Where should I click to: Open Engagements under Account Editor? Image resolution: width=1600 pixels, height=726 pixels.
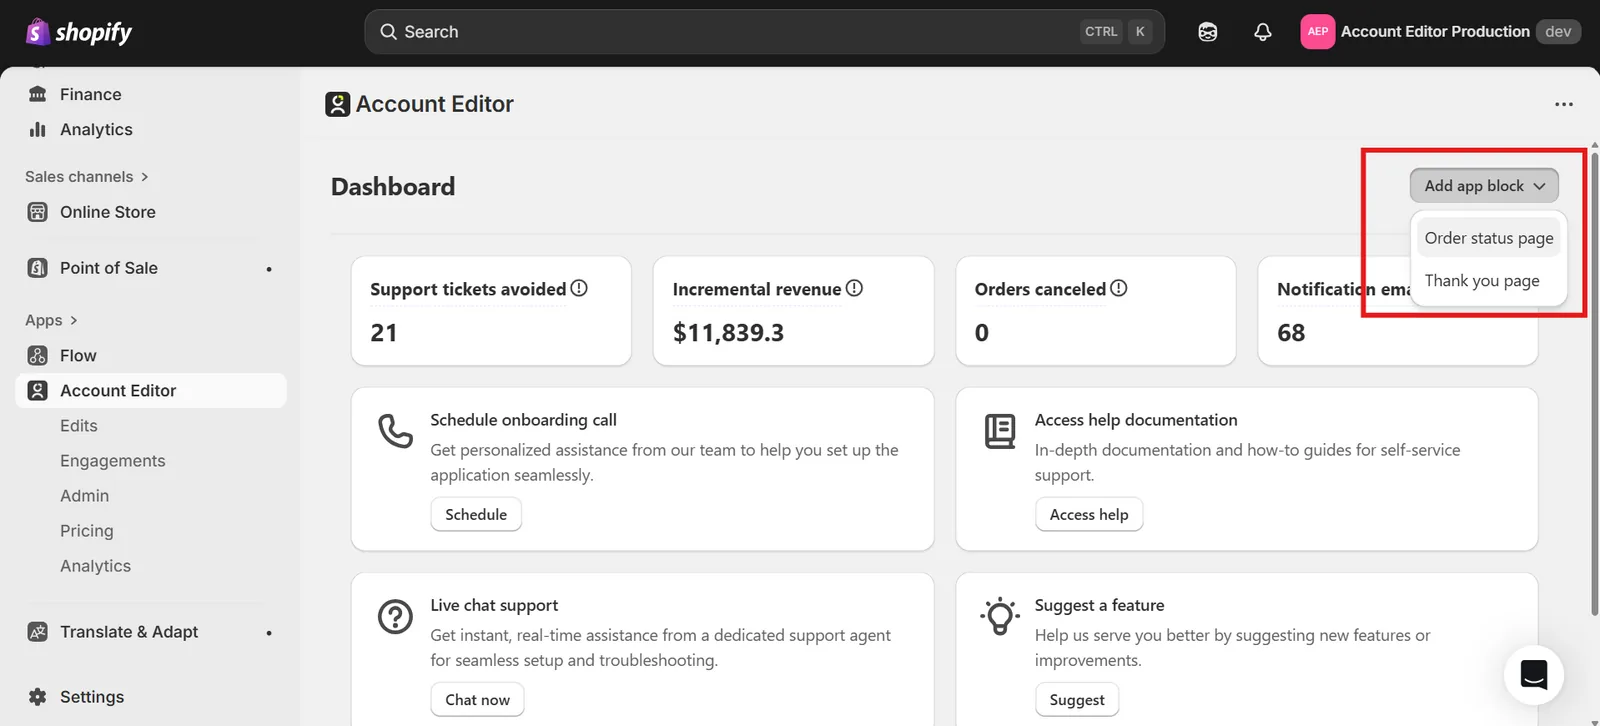tap(113, 461)
